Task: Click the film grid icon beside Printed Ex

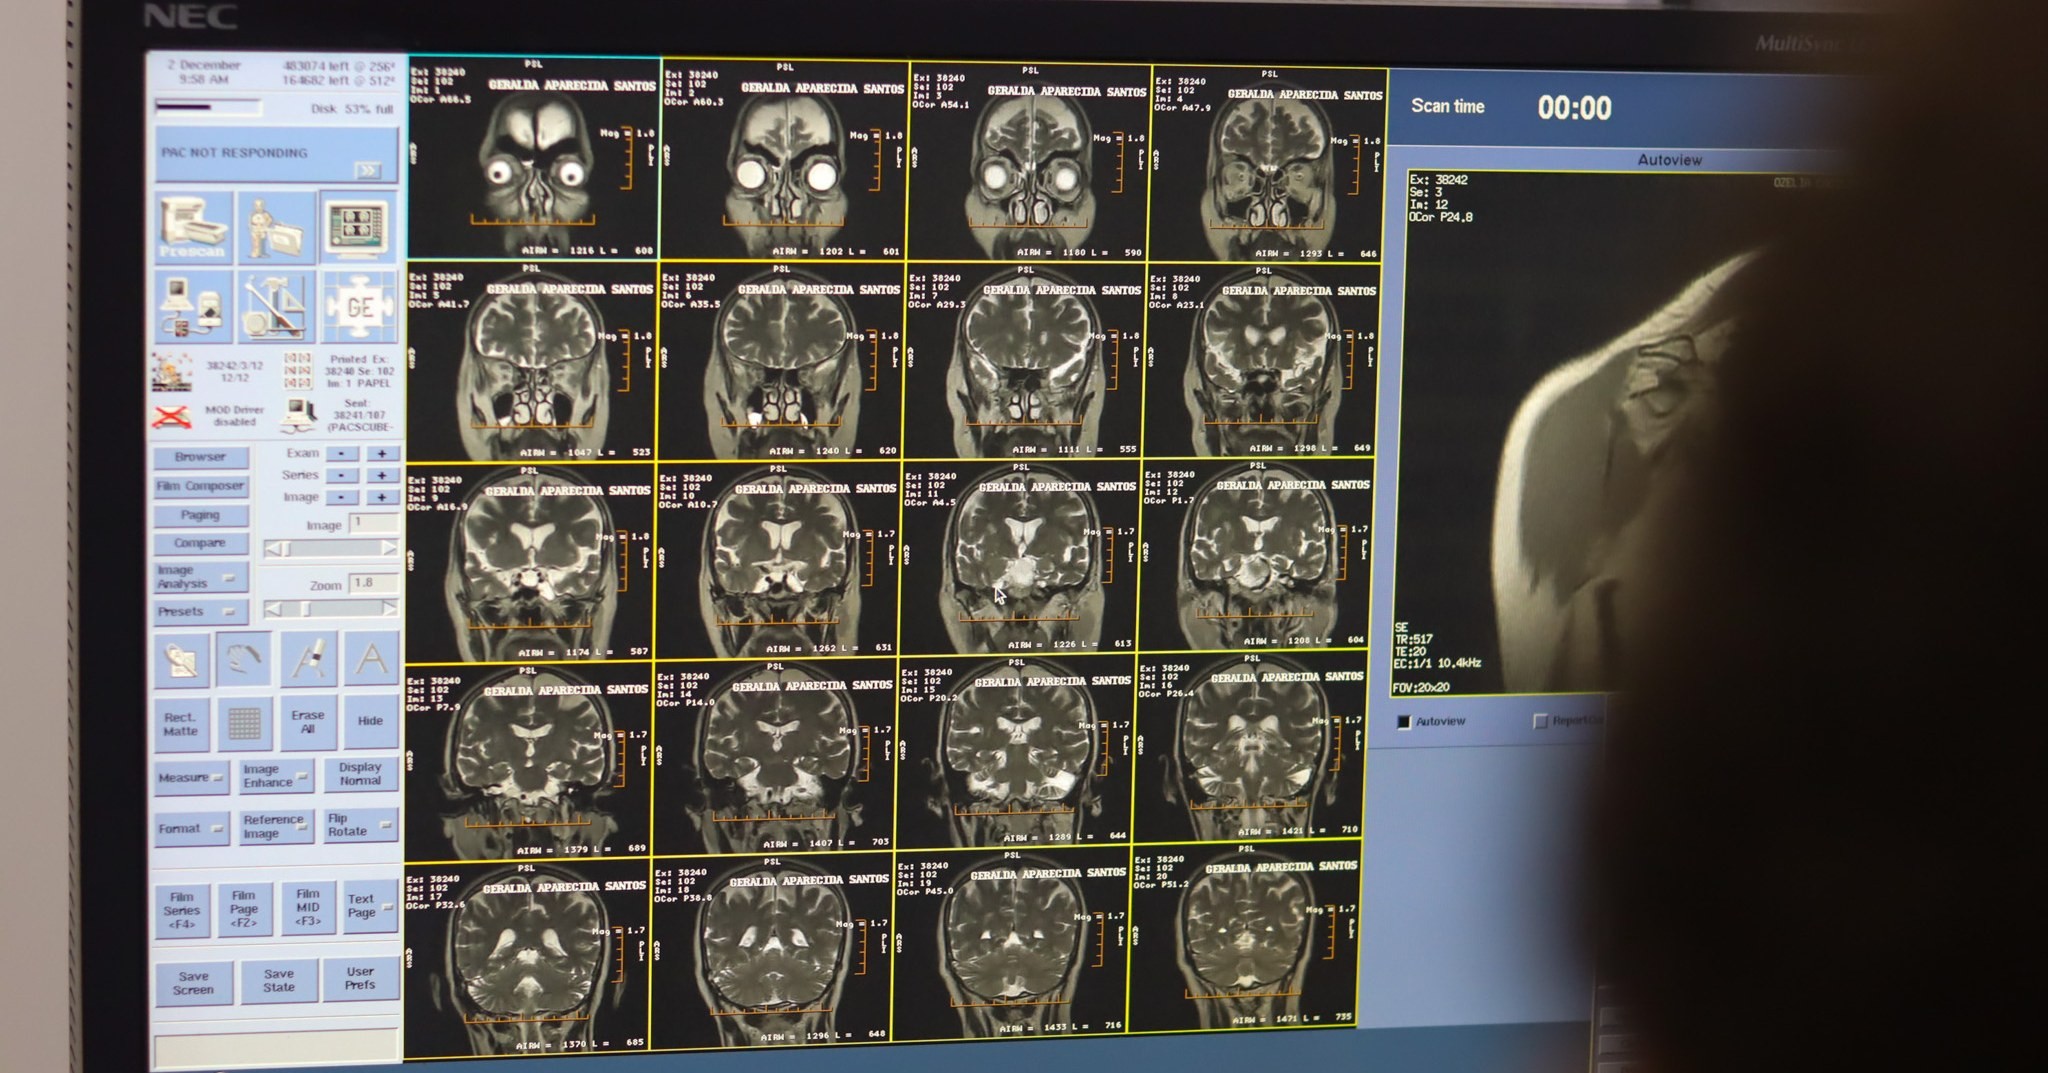Action: pyautogui.click(x=297, y=370)
